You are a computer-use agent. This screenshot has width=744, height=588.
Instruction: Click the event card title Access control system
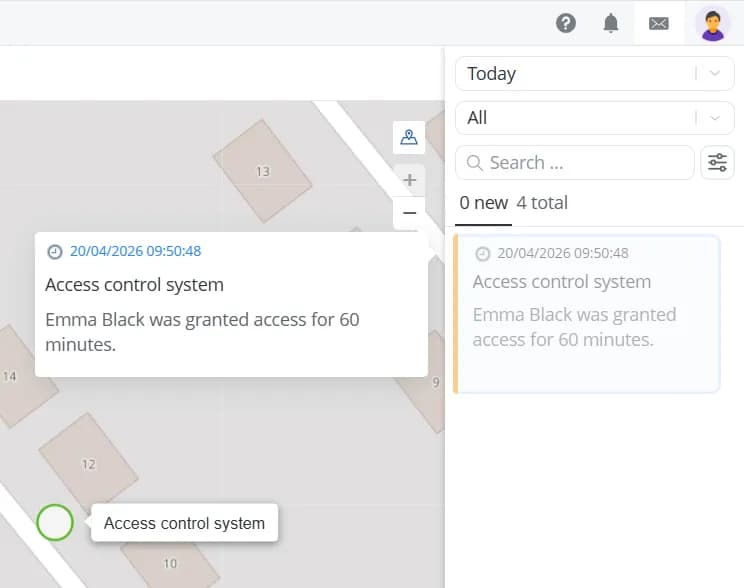point(562,282)
